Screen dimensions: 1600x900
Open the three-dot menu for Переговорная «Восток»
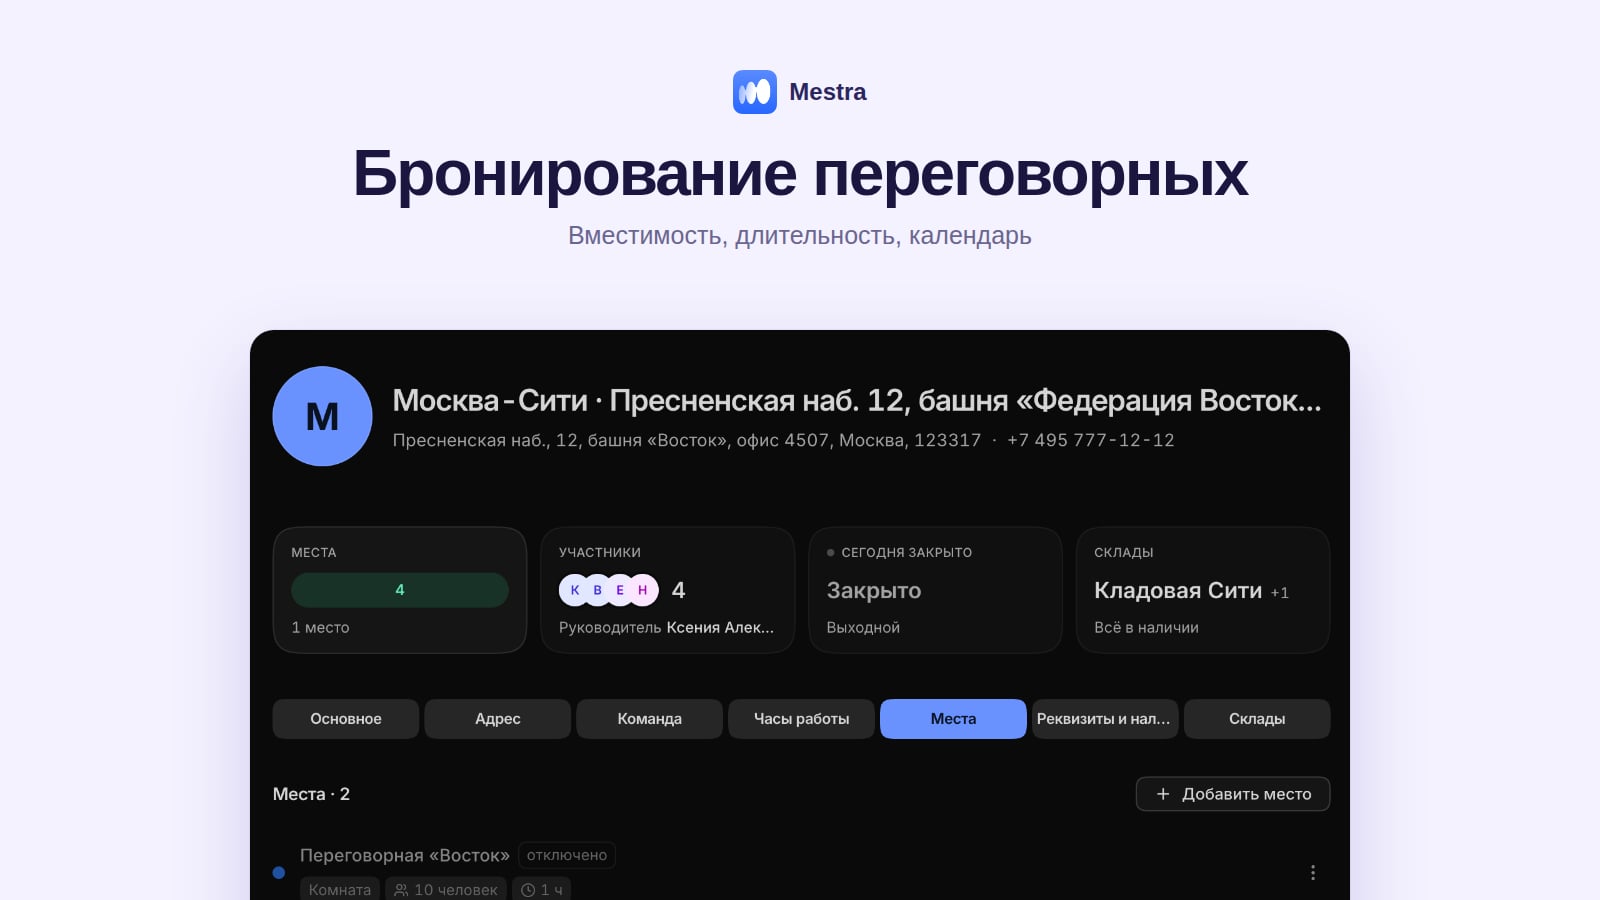tap(1313, 872)
